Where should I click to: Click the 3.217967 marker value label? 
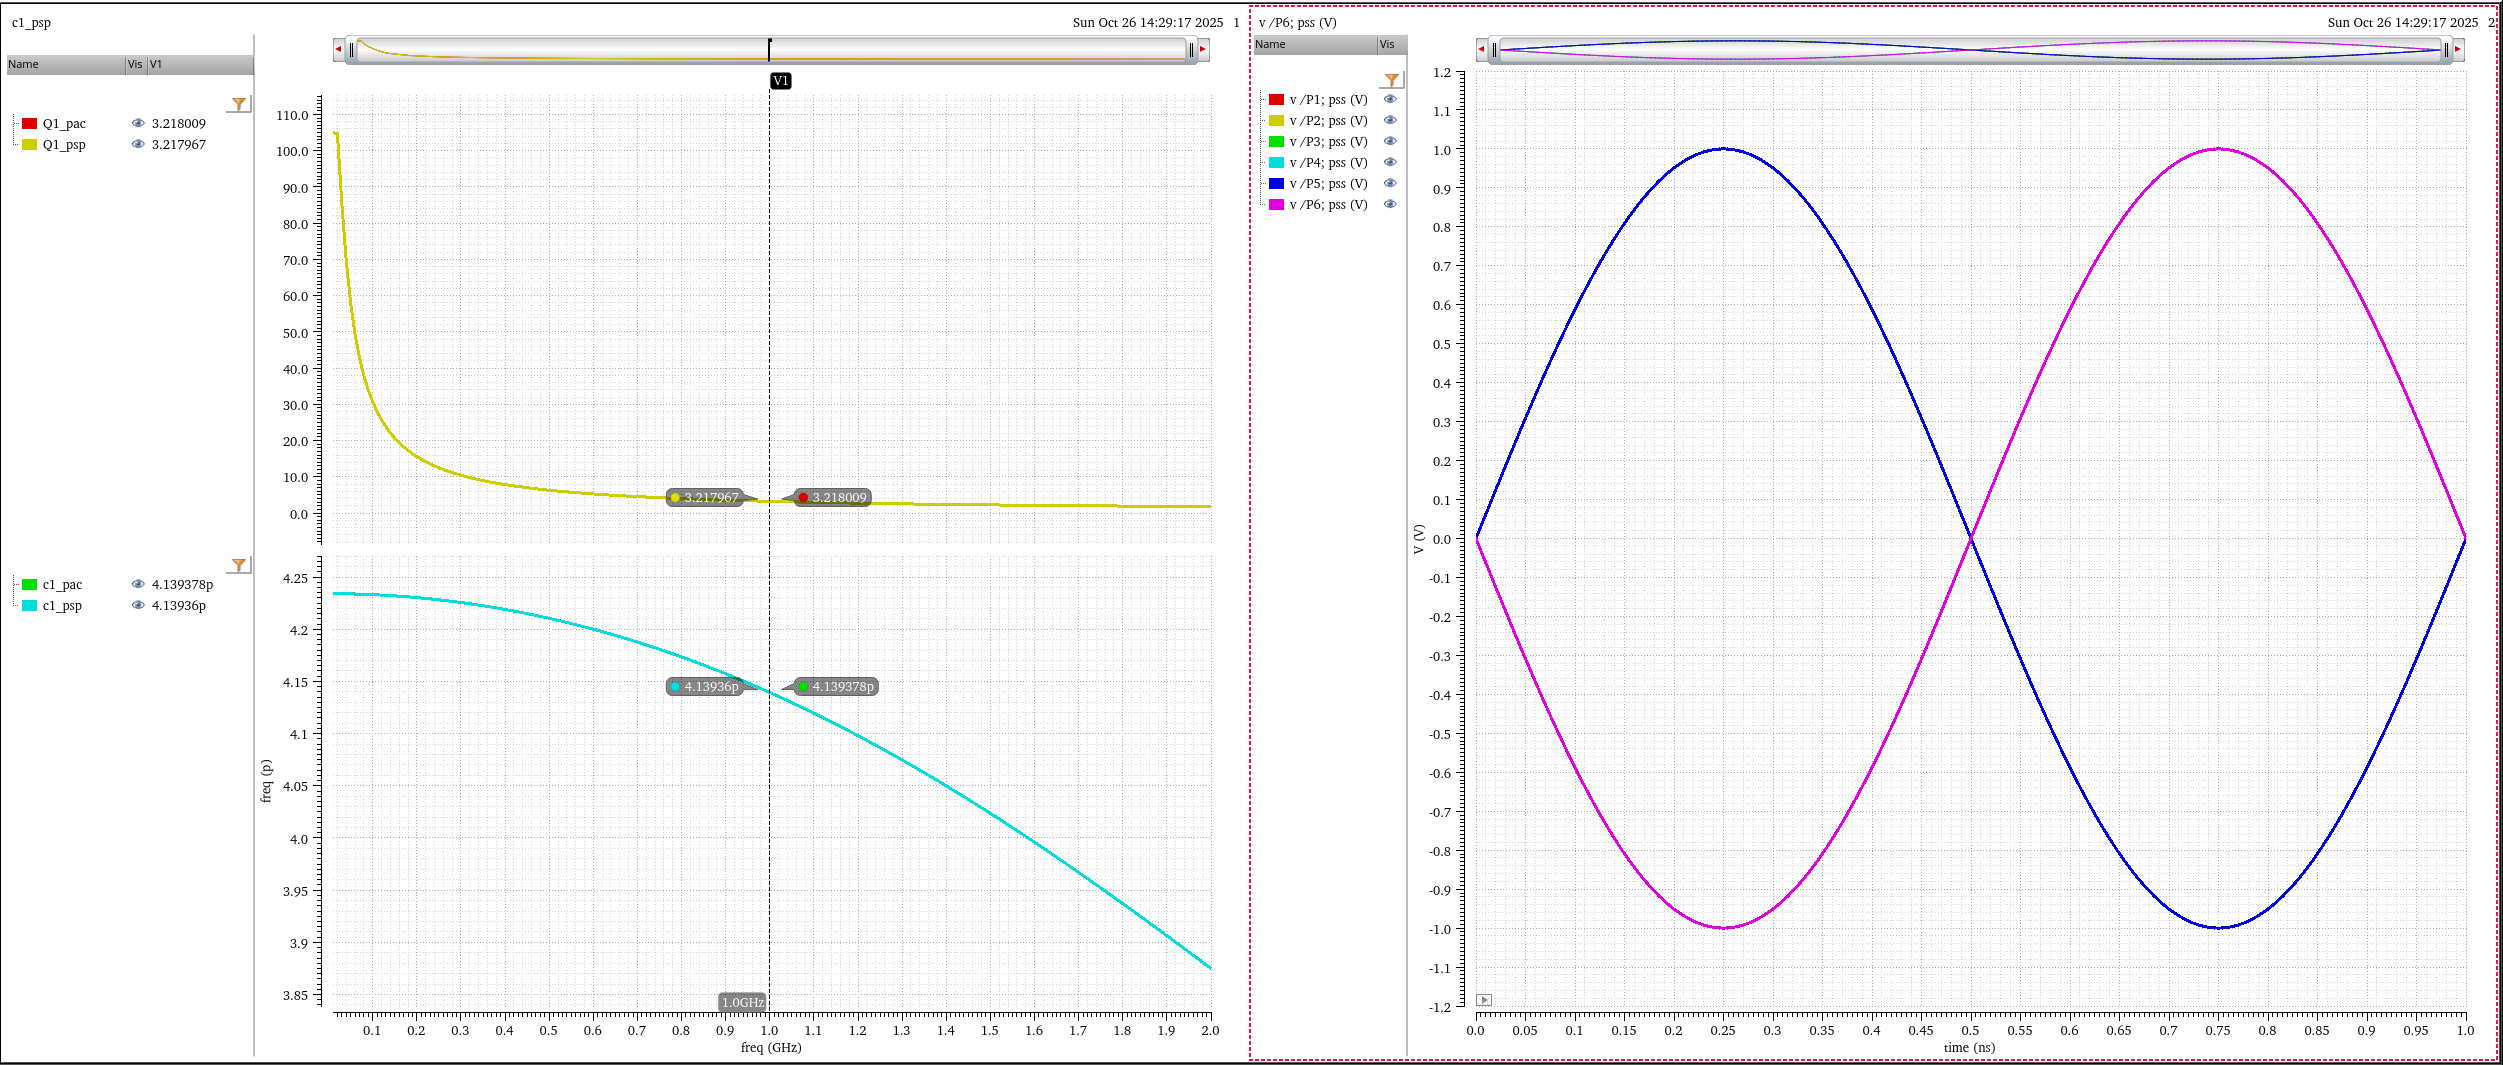tap(710, 498)
